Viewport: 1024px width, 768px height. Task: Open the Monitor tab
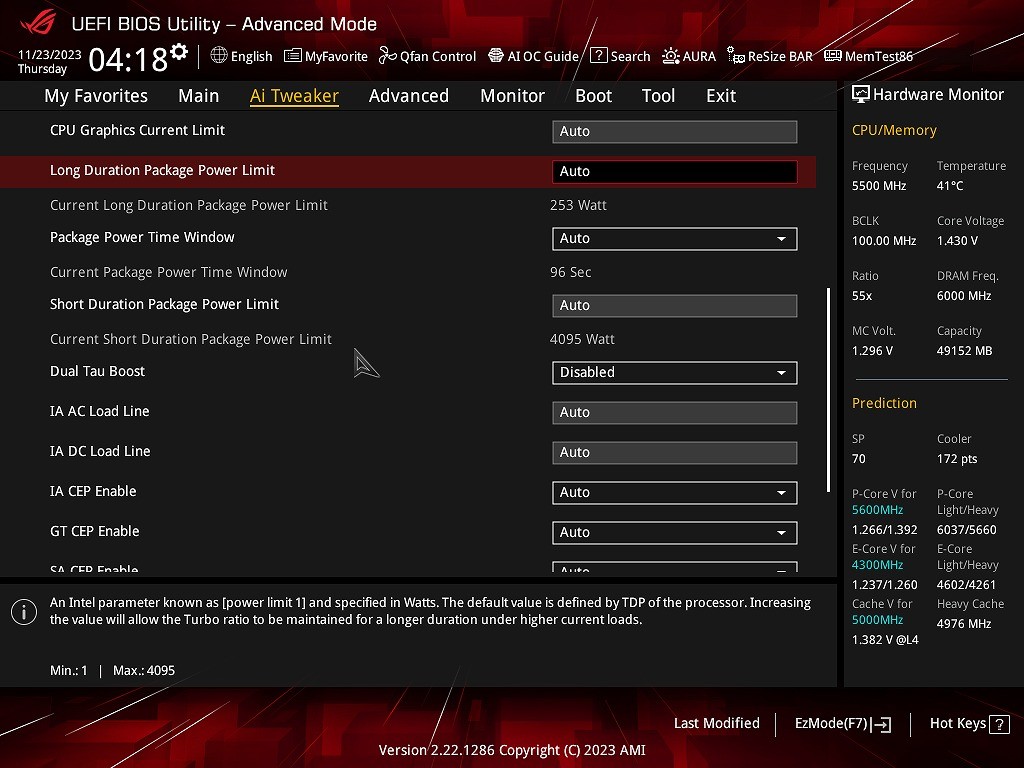pos(513,96)
